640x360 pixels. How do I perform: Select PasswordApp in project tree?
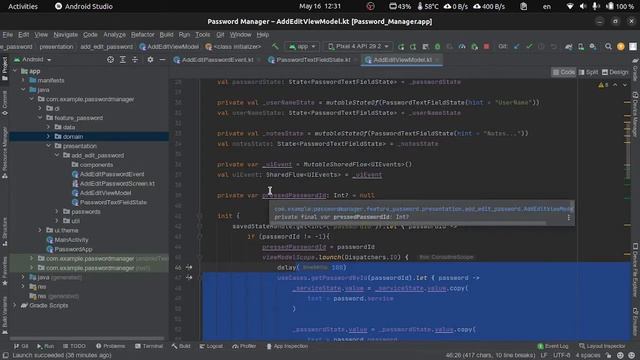tap(69, 249)
